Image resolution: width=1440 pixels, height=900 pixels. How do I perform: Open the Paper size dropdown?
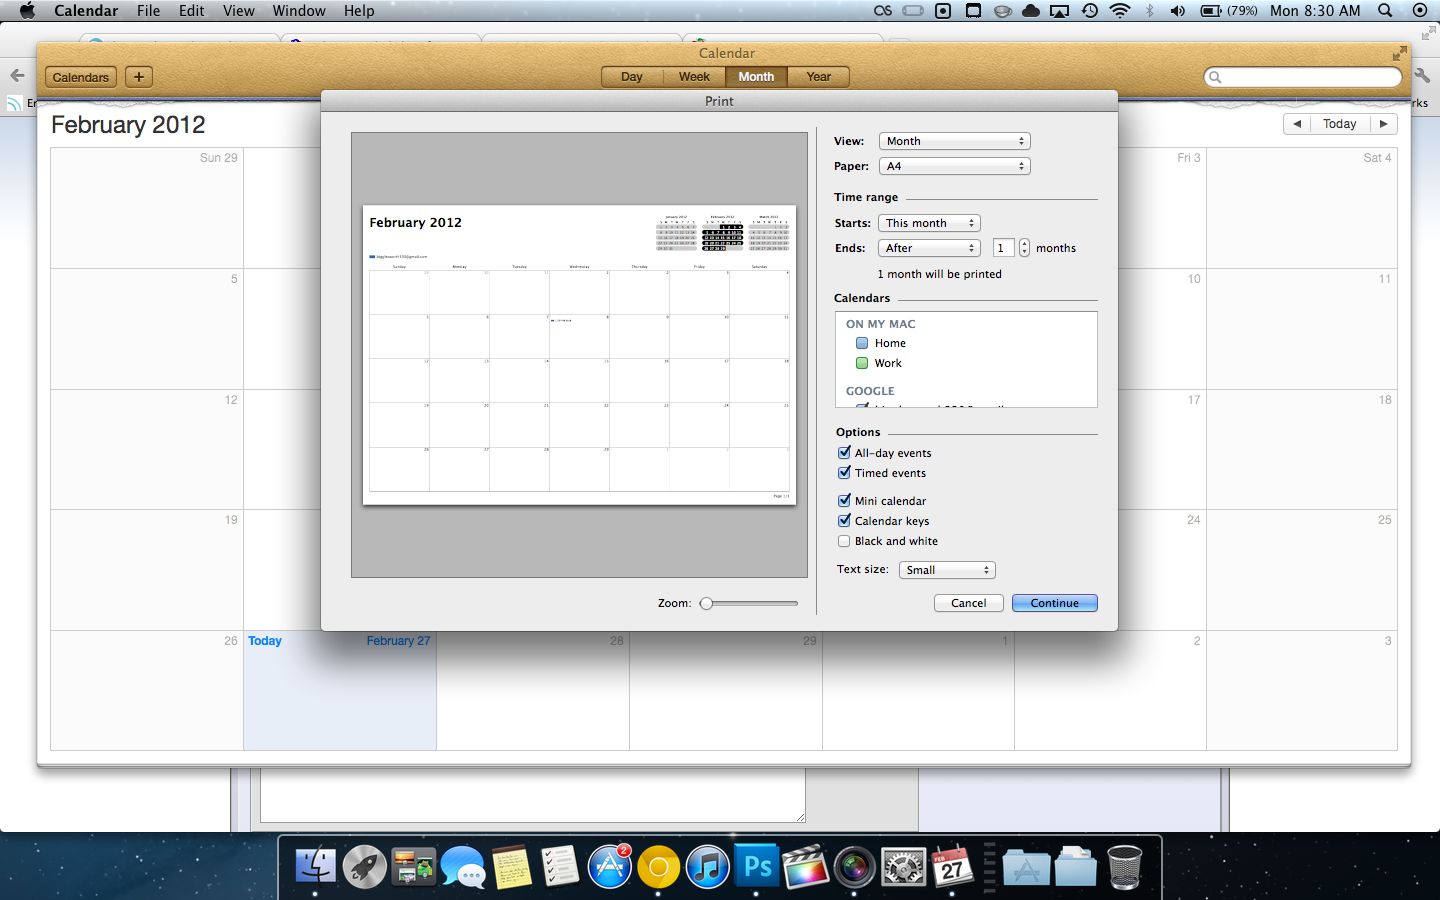tap(953, 165)
